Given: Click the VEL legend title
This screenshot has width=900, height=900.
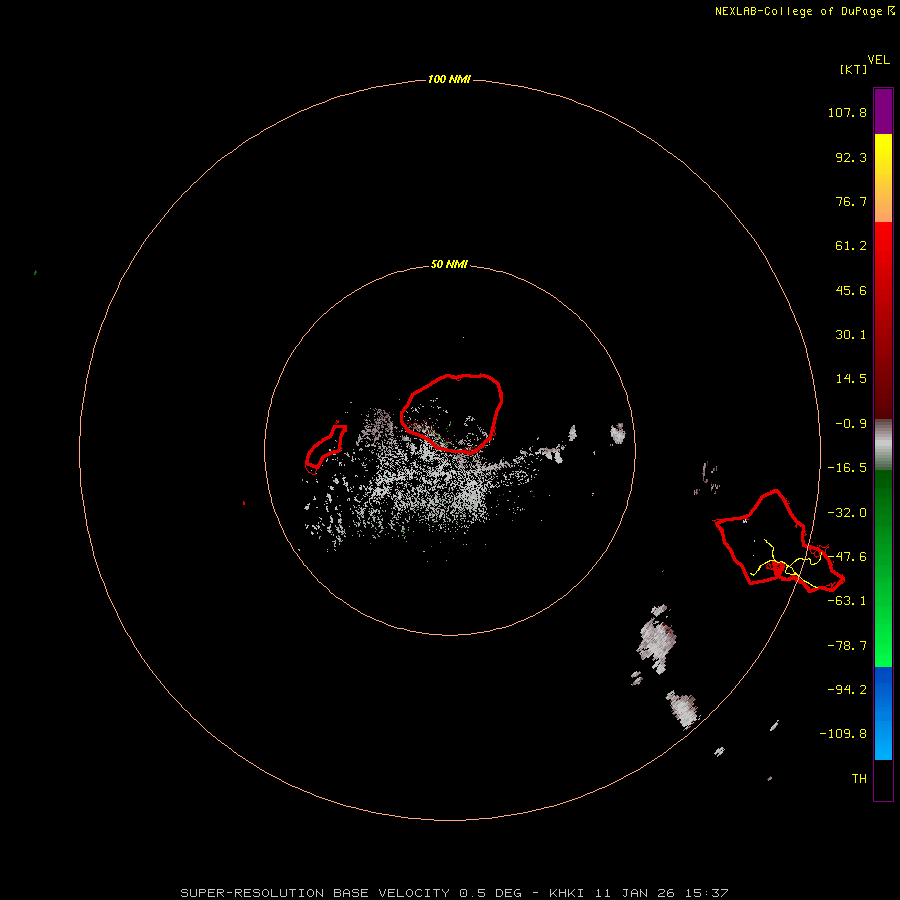Looking at the screenshot, I should [x=879, y=60].
